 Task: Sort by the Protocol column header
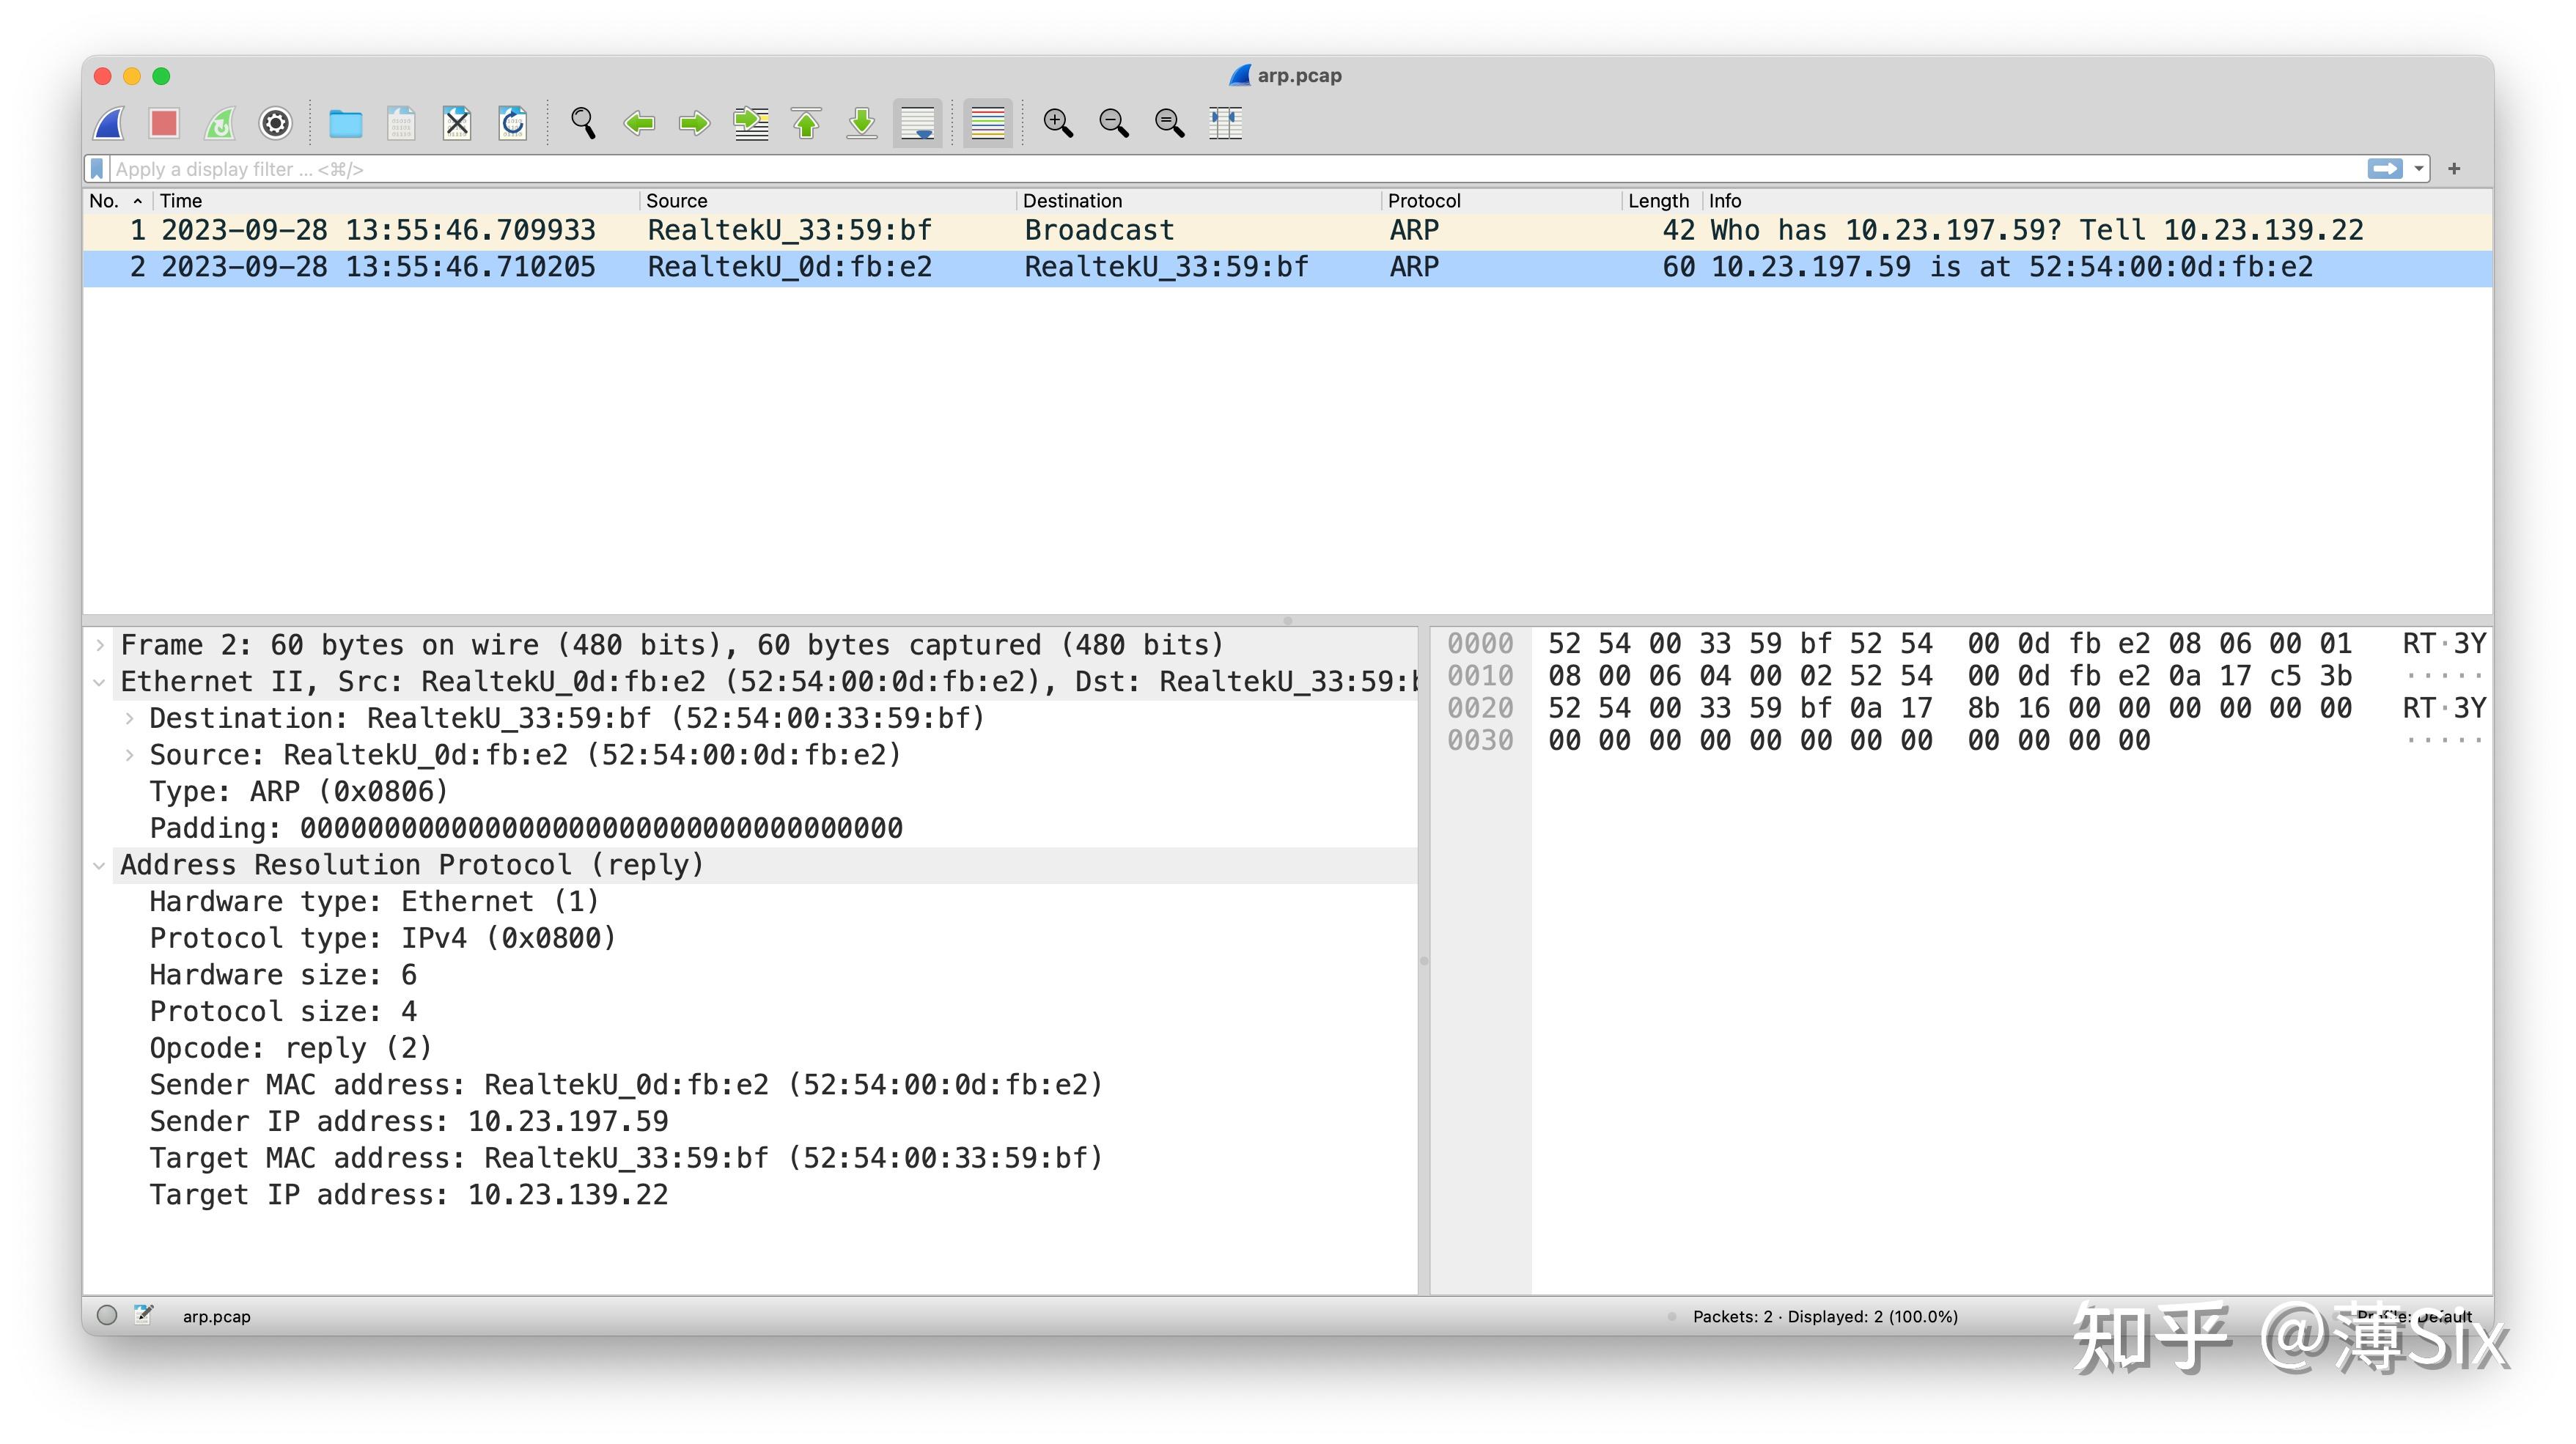click(1423, 201)
